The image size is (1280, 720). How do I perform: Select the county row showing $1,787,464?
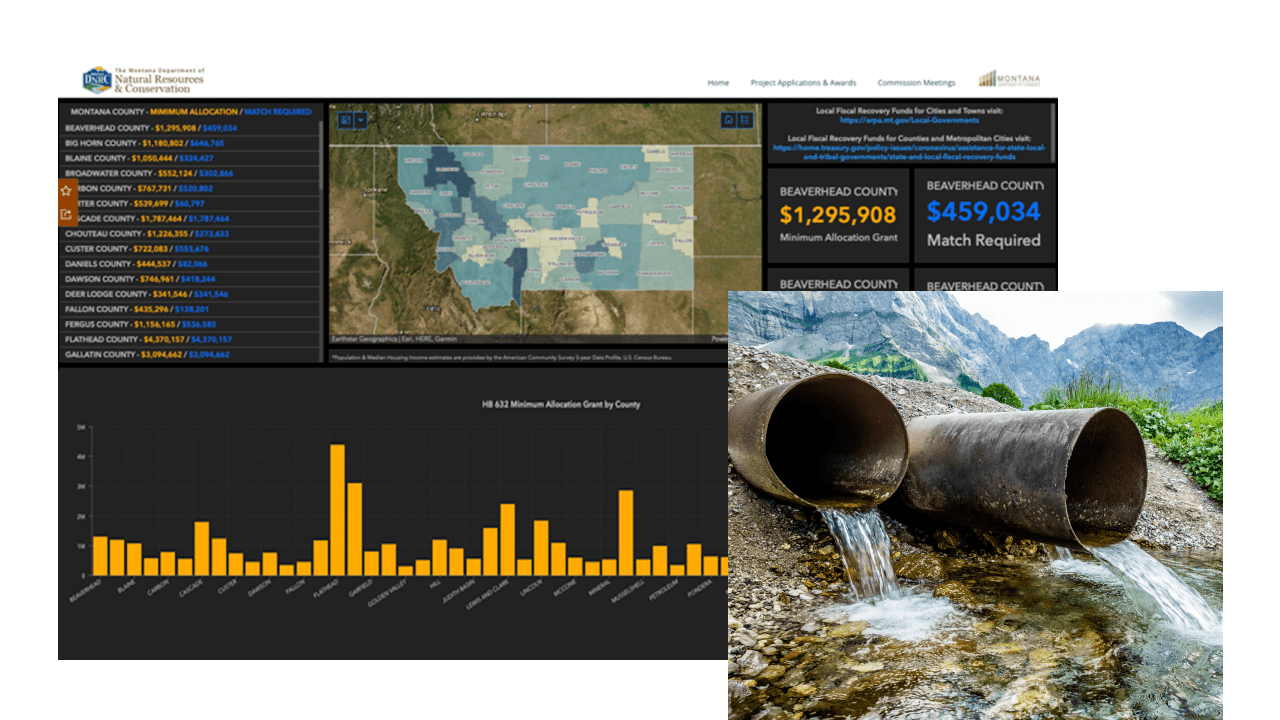190,218
